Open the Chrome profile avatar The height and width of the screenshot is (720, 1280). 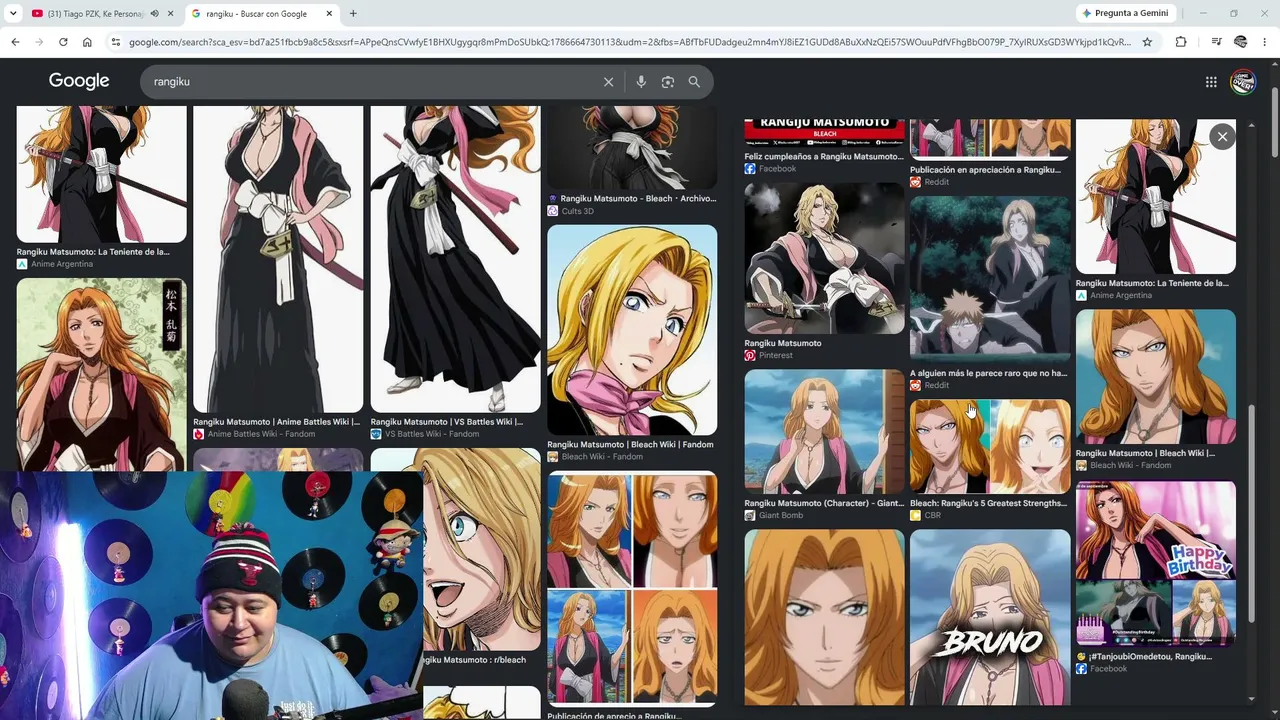pos(1241,42)
